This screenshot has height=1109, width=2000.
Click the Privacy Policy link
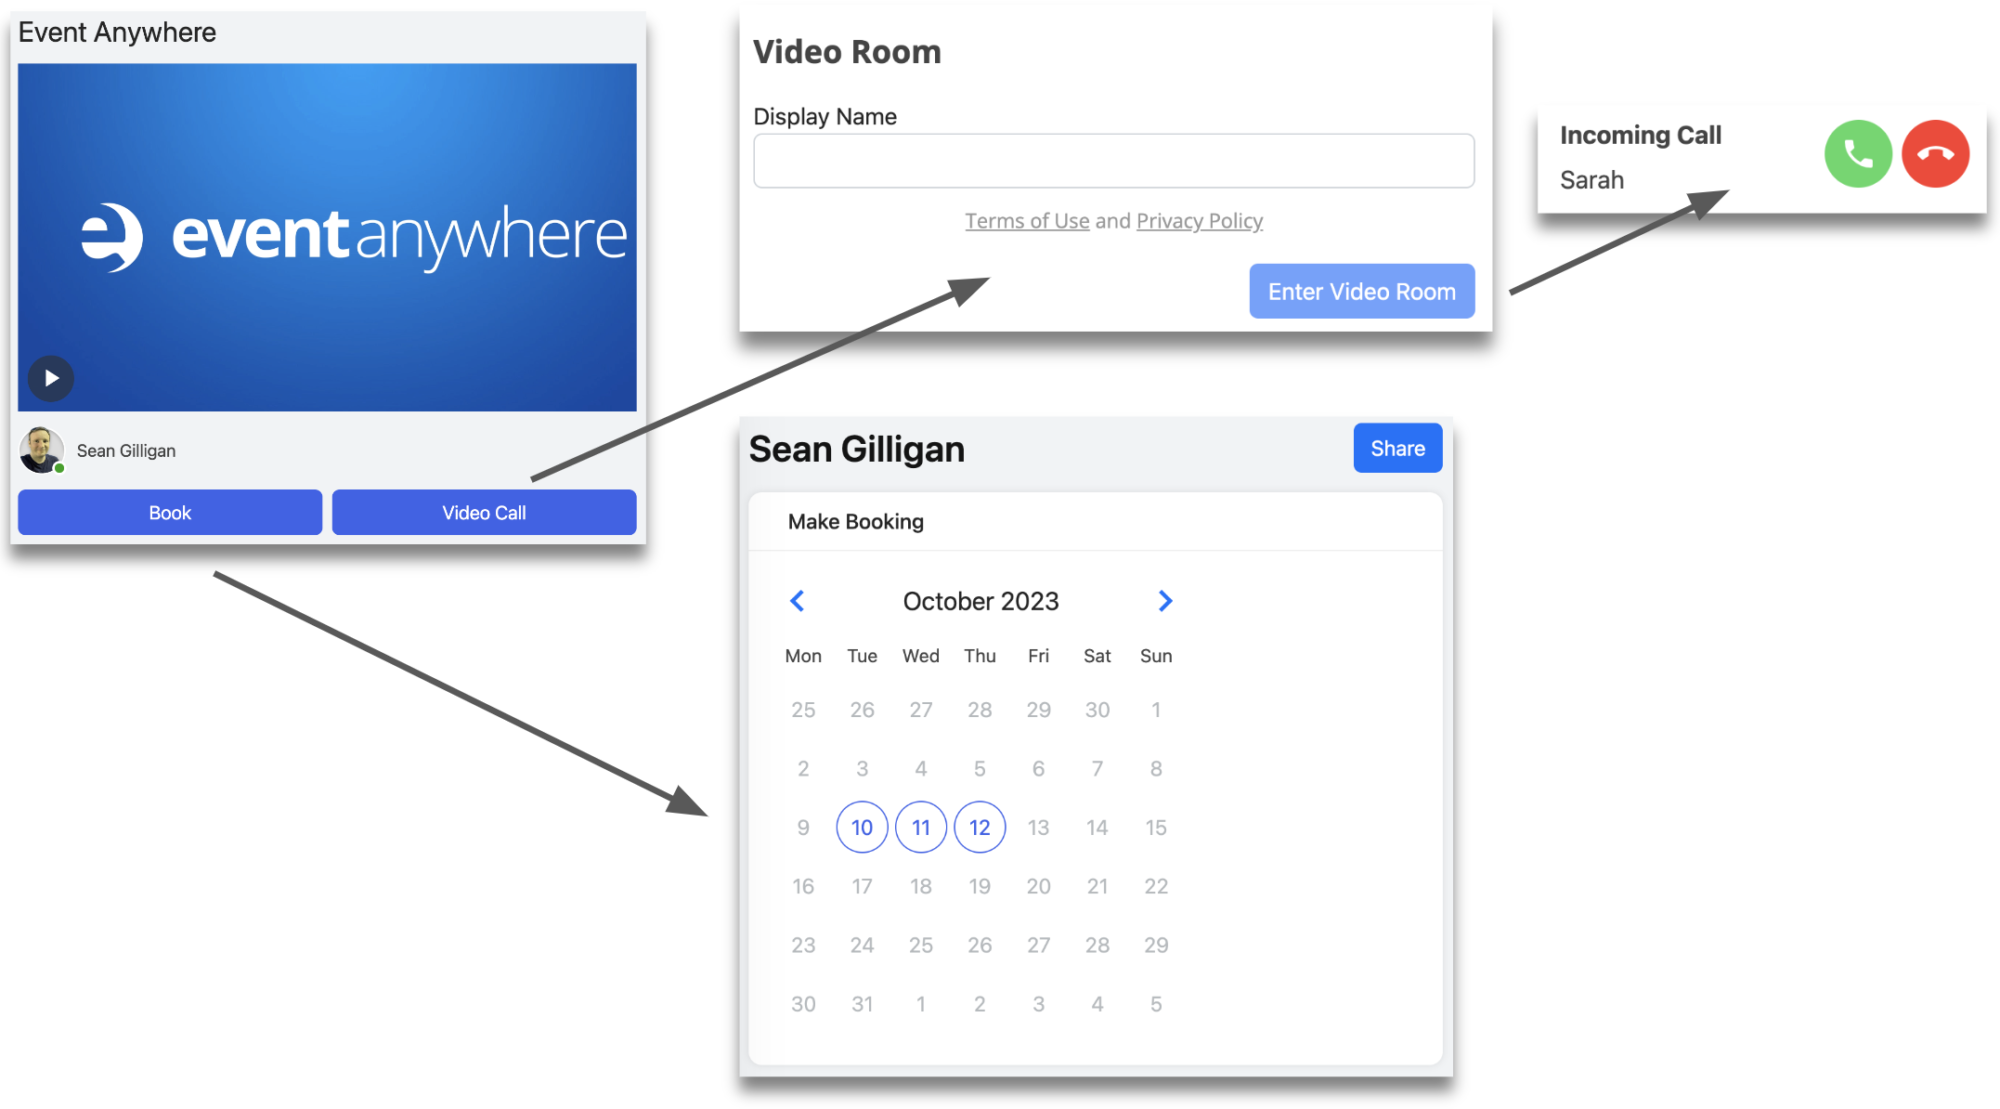(1199, 220)
